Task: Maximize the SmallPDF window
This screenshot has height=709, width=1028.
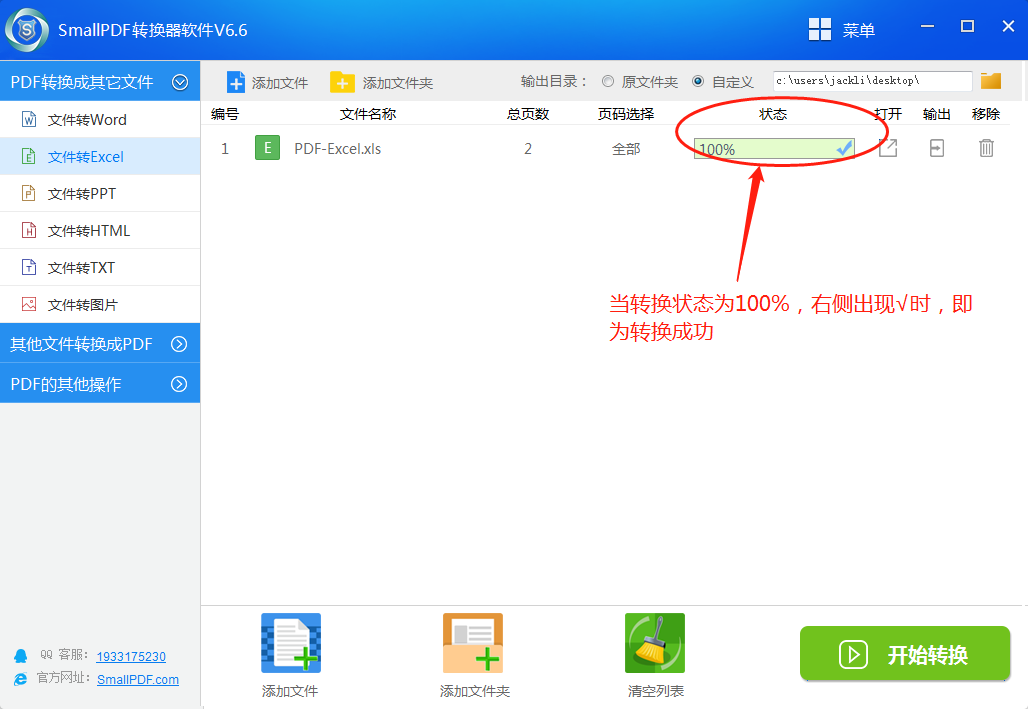Action: tap(967, 26)
